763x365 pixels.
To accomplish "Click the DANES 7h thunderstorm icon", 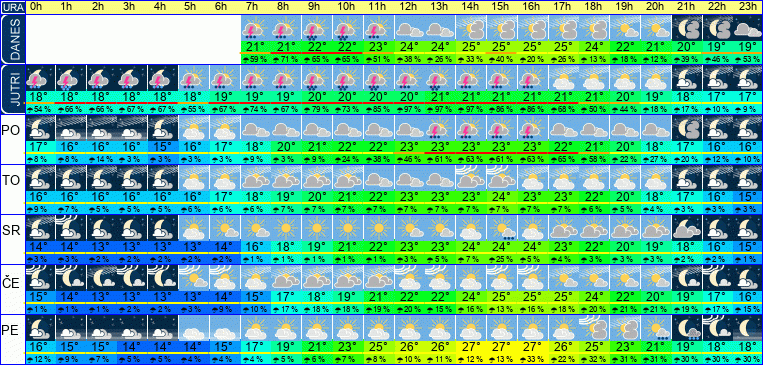I will [254, 29].
